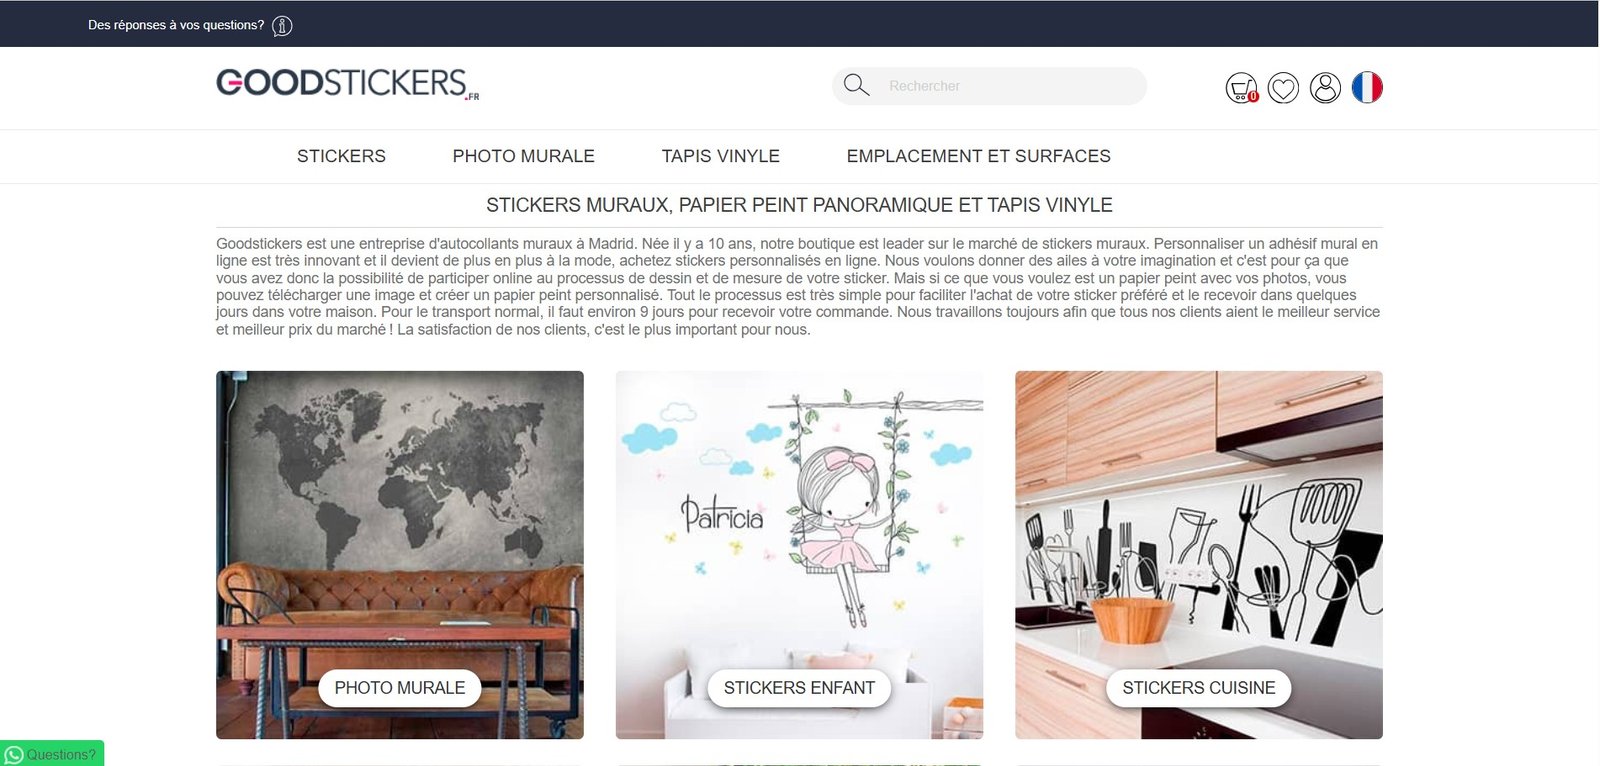Open the 'Des réponses à vos questions?' link
This screenshot has height=766, width=1600.
176,25
